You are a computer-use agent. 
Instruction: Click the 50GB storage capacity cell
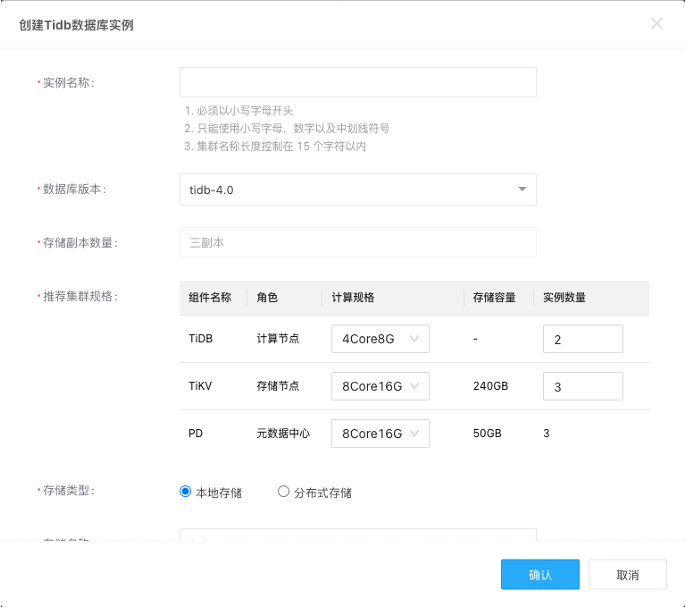point(487,433)
